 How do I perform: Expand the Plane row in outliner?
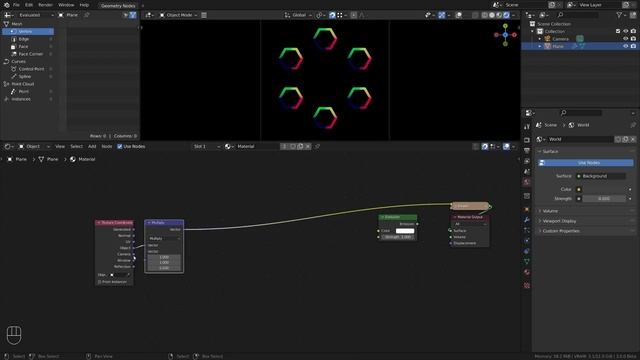tap(540, 46)
